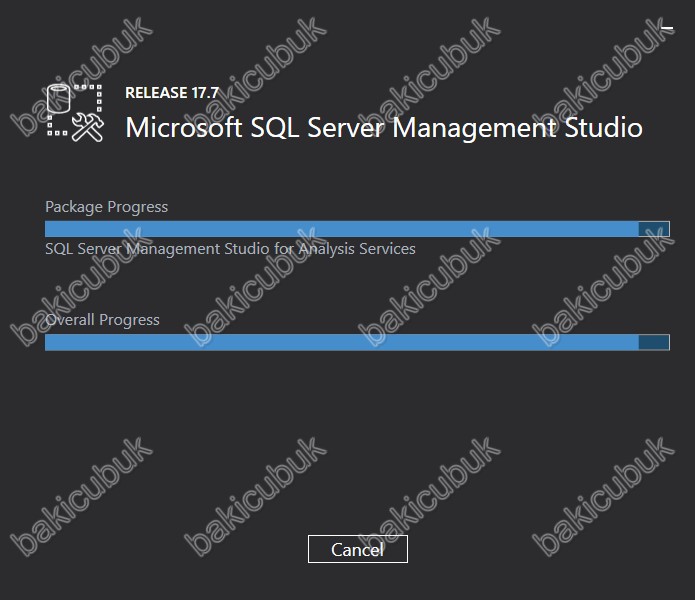Click the SQL Server Management Studio logo icon
The height and width of the screenshot is (600, 695).
point(75,113)
